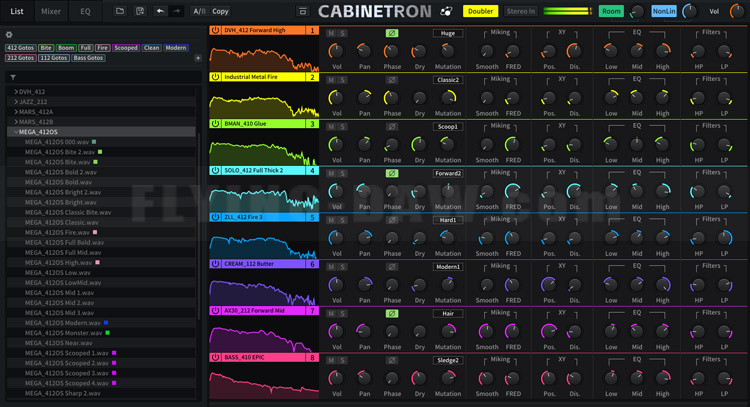
Task: Toggle power for AX30_212 Forward Mid slot
Action: 215,311
